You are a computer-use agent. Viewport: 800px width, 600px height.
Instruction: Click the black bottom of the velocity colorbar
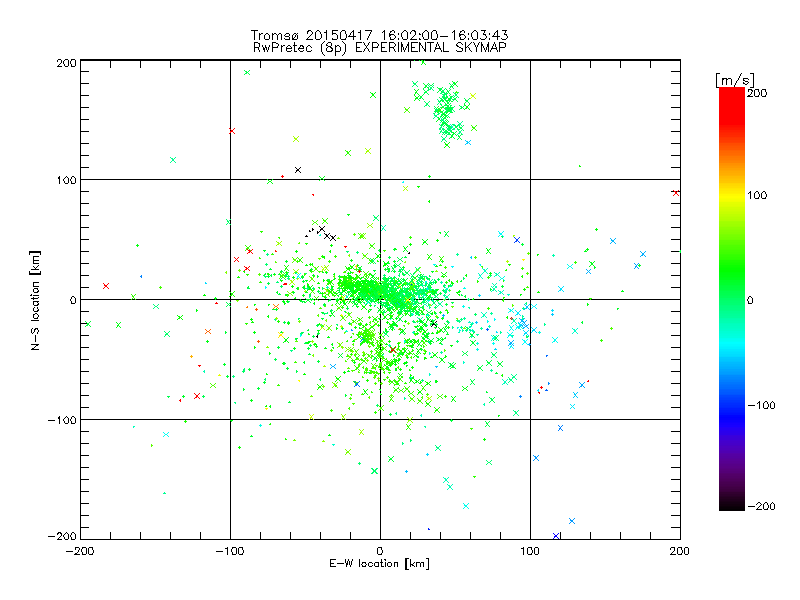pos(732,503)
